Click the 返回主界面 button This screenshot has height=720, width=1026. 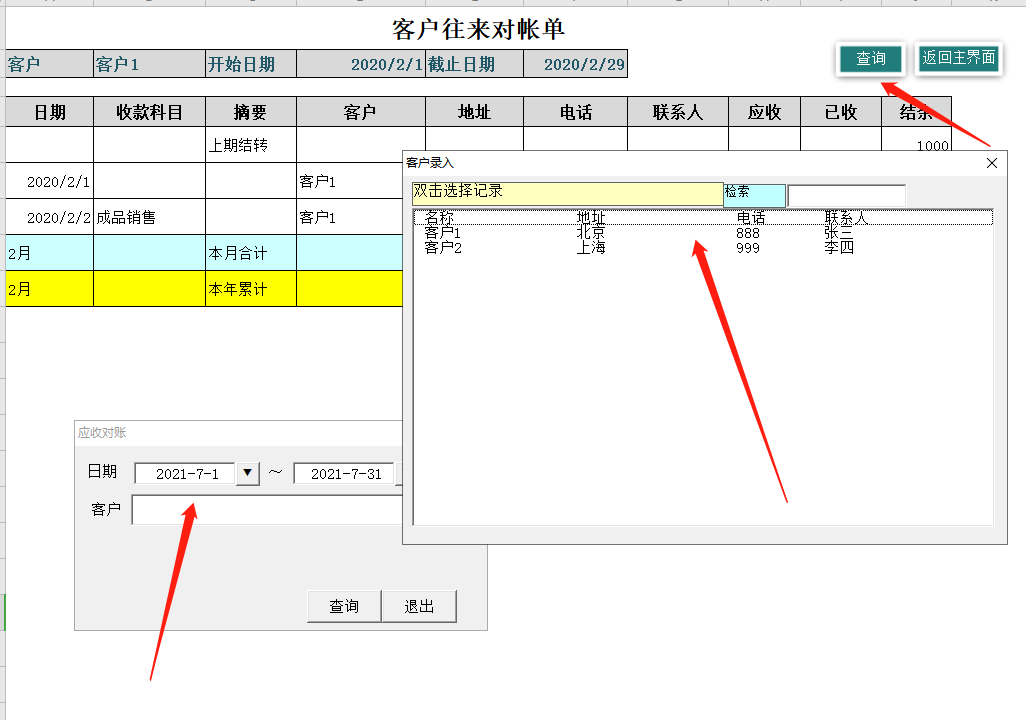click(959, 58)
